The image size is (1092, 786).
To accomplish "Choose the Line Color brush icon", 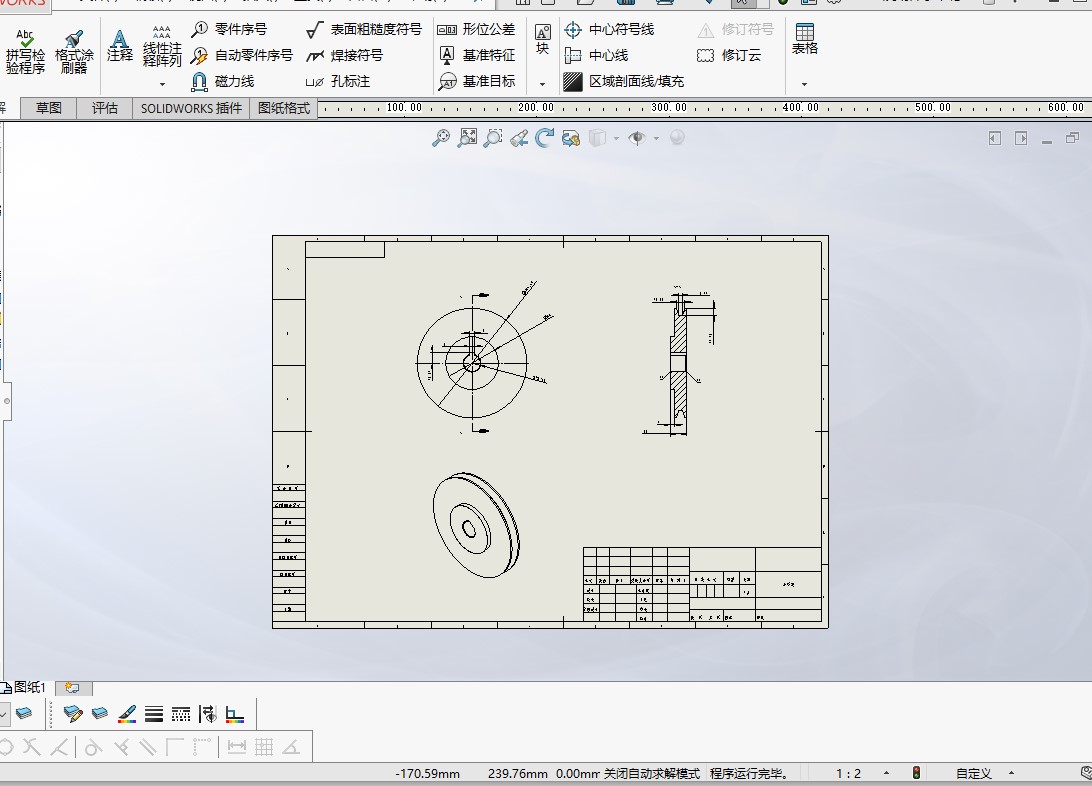I will click(x=127, y=714).
